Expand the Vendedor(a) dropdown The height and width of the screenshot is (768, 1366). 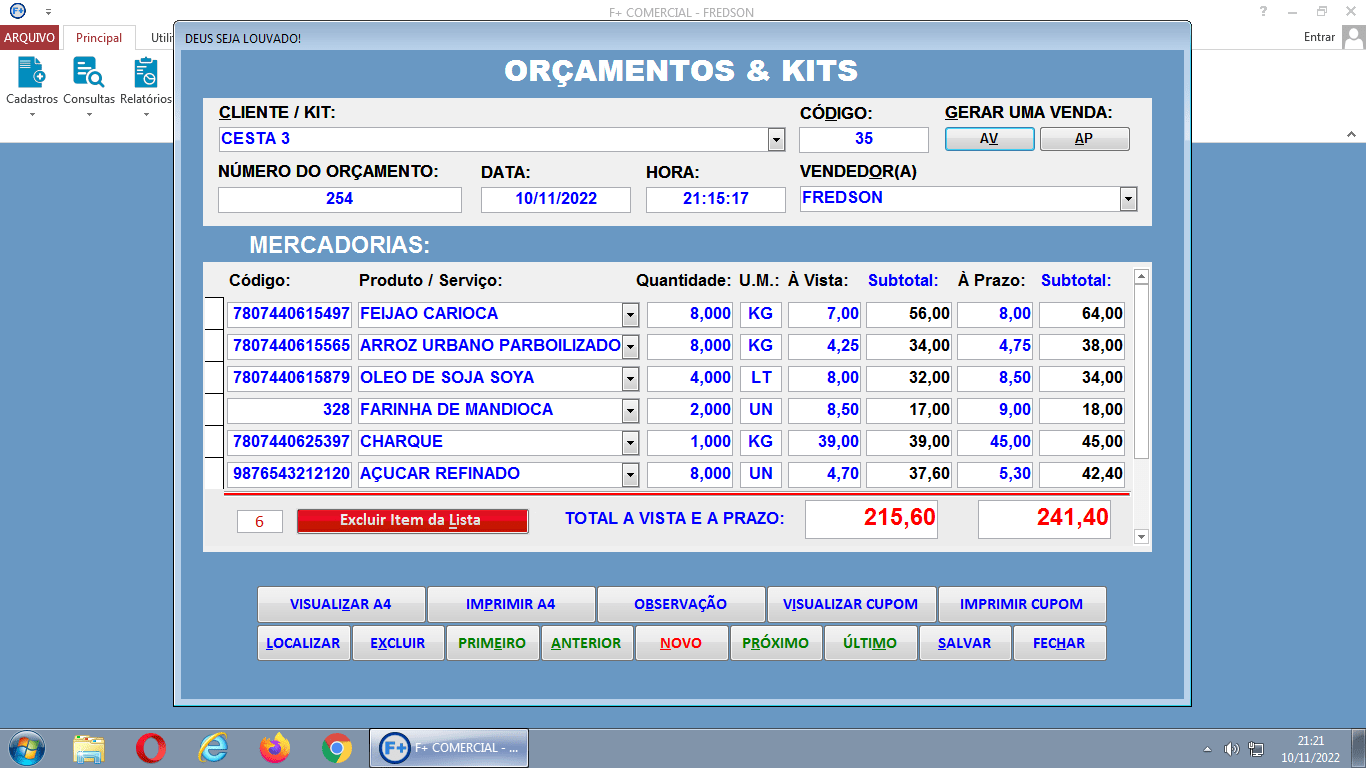pos(1128,199)
